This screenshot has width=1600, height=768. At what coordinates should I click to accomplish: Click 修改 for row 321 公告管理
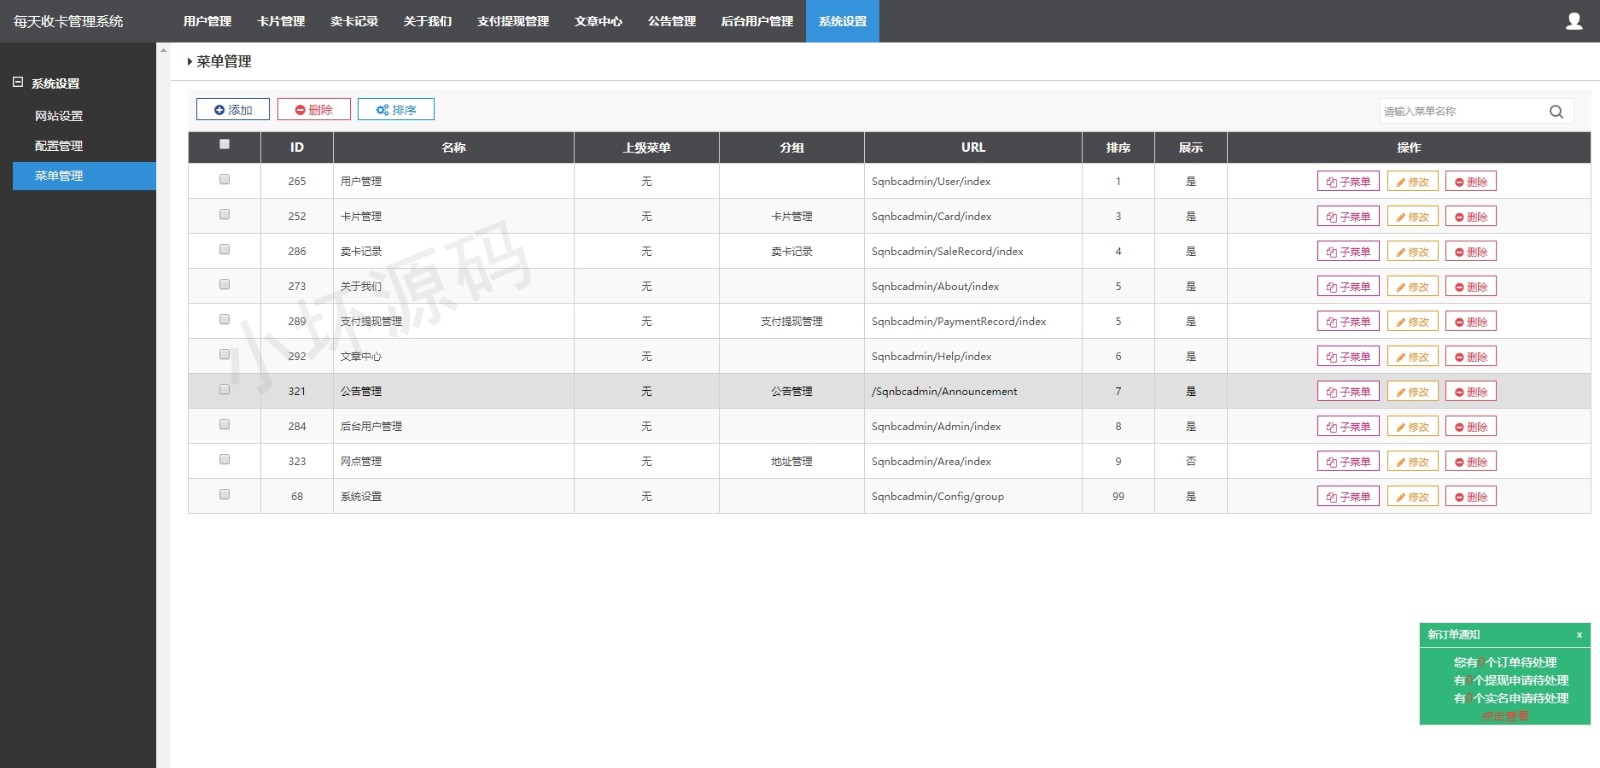[x=1413, y=392]
